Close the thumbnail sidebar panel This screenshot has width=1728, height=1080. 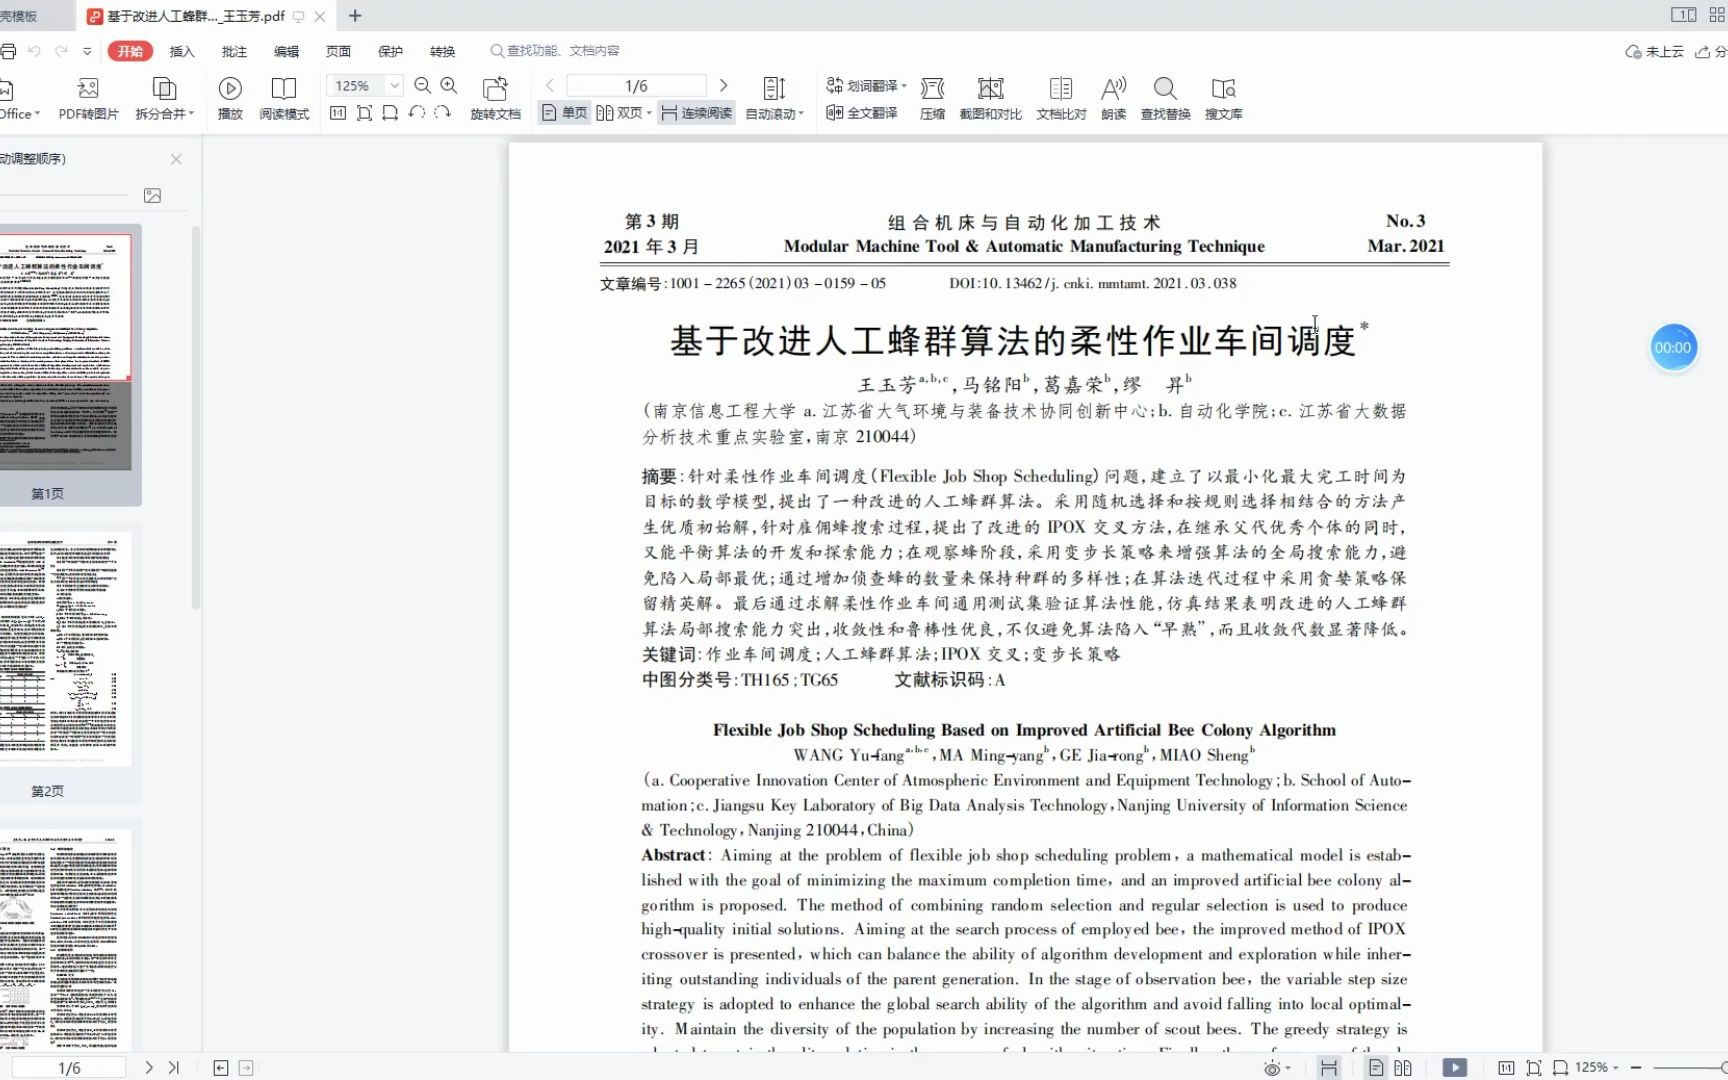[176, 159]
